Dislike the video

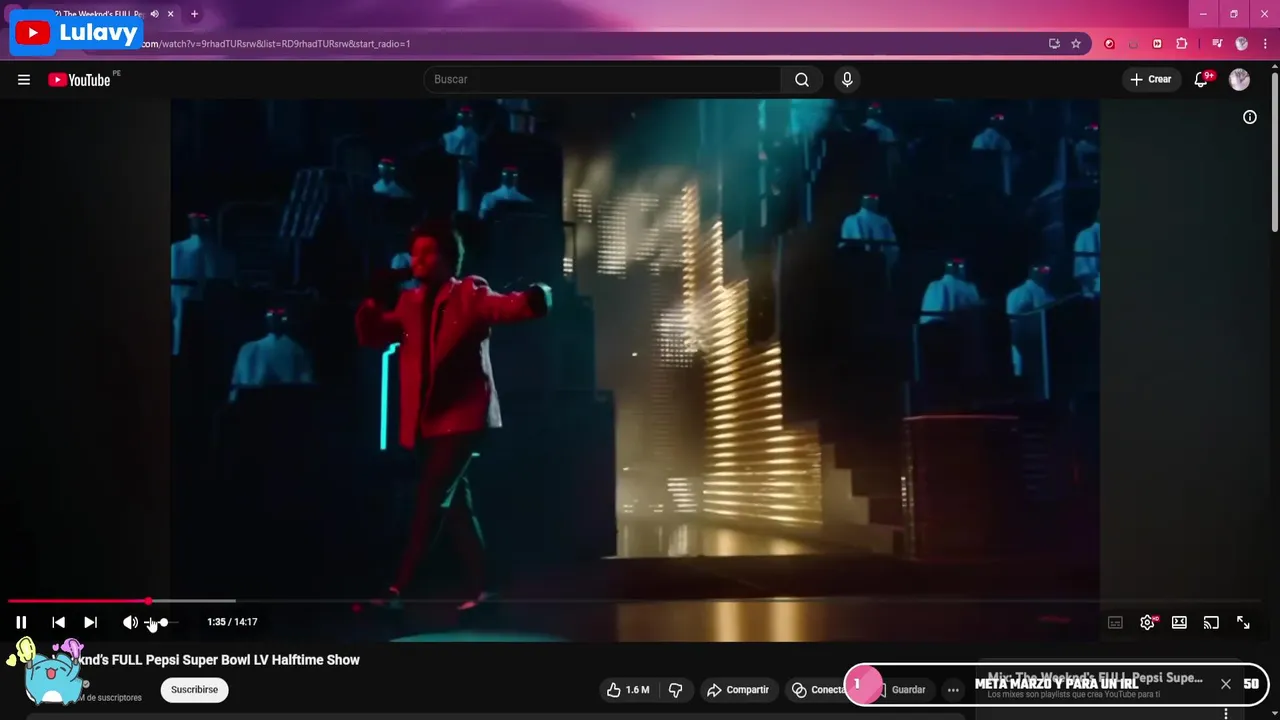click(x=675, y=689)
